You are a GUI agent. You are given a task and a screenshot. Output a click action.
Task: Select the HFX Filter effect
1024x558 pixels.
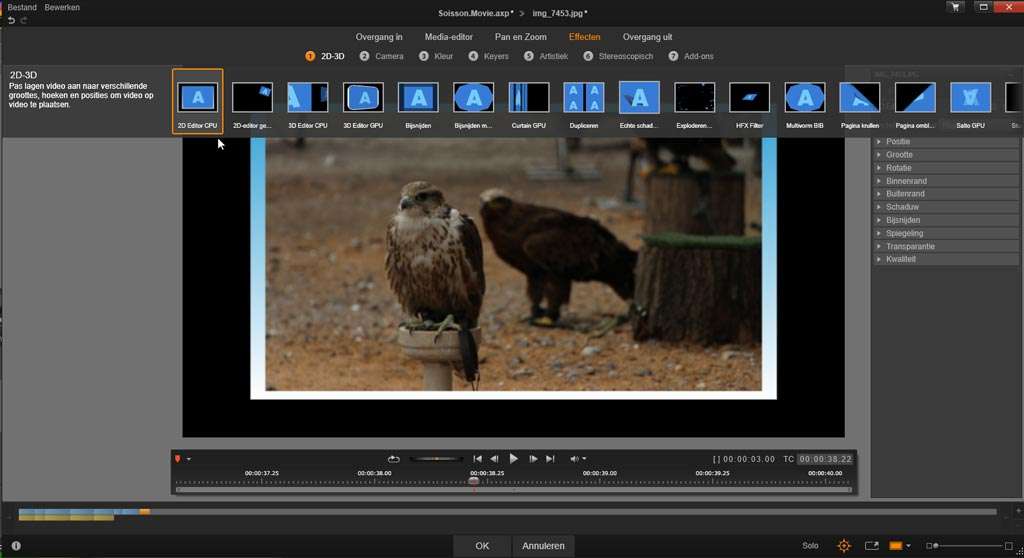749,98
